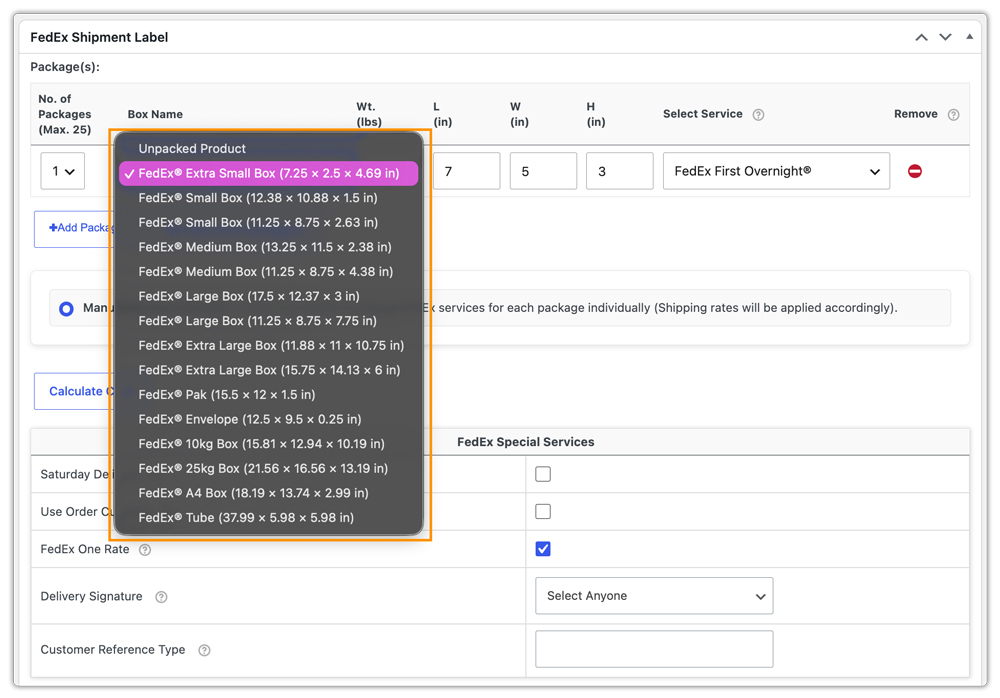Show help for Delivery Signature
The width and height of the screenshot is (1000, 698).
tap(161, 597)
